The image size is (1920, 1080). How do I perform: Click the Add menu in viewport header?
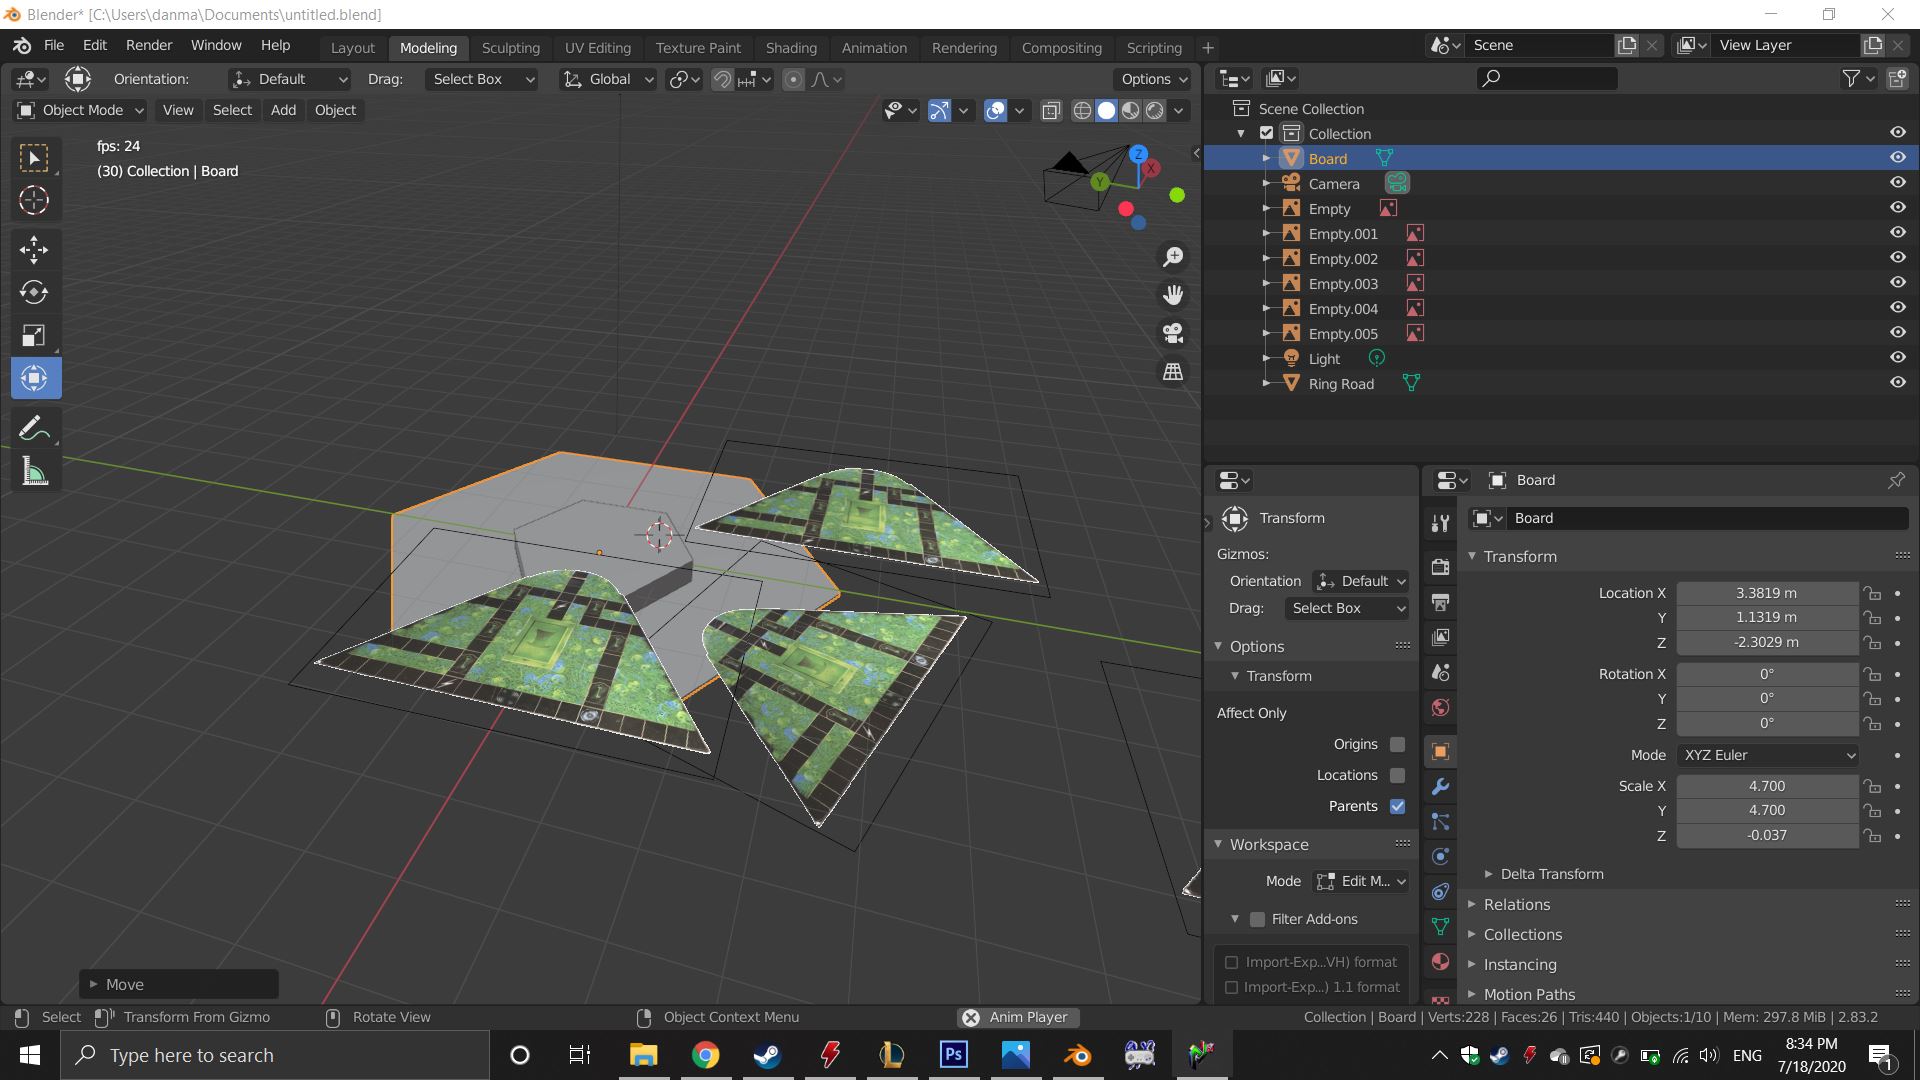(x=283, y=110)
